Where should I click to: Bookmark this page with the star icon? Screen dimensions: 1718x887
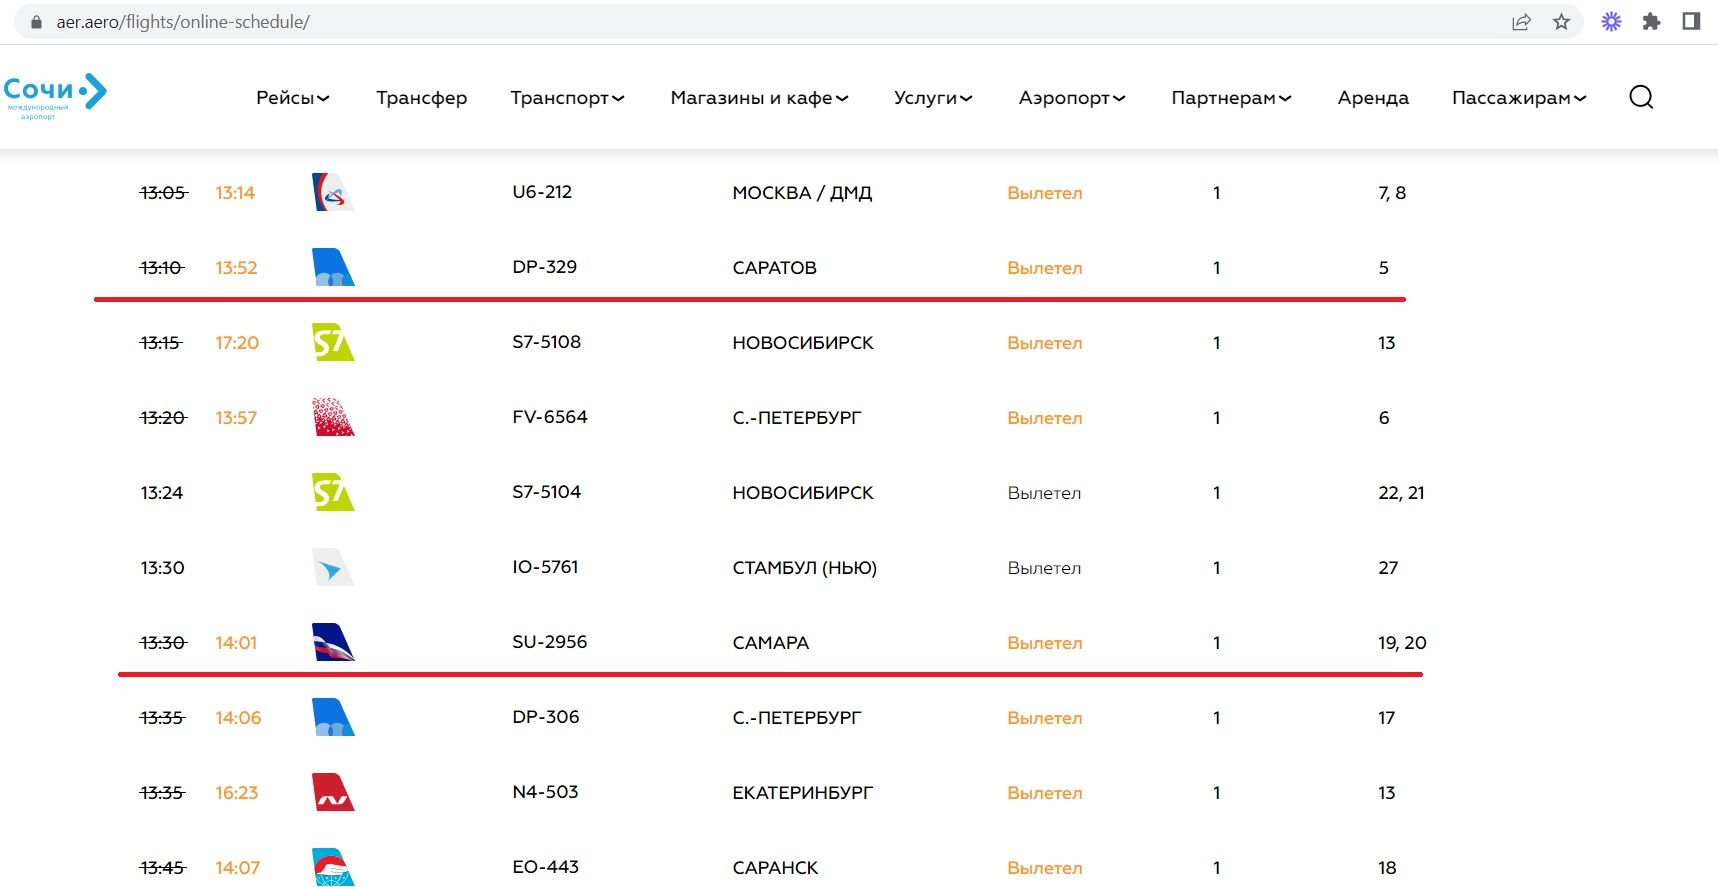coord(1561,22)
